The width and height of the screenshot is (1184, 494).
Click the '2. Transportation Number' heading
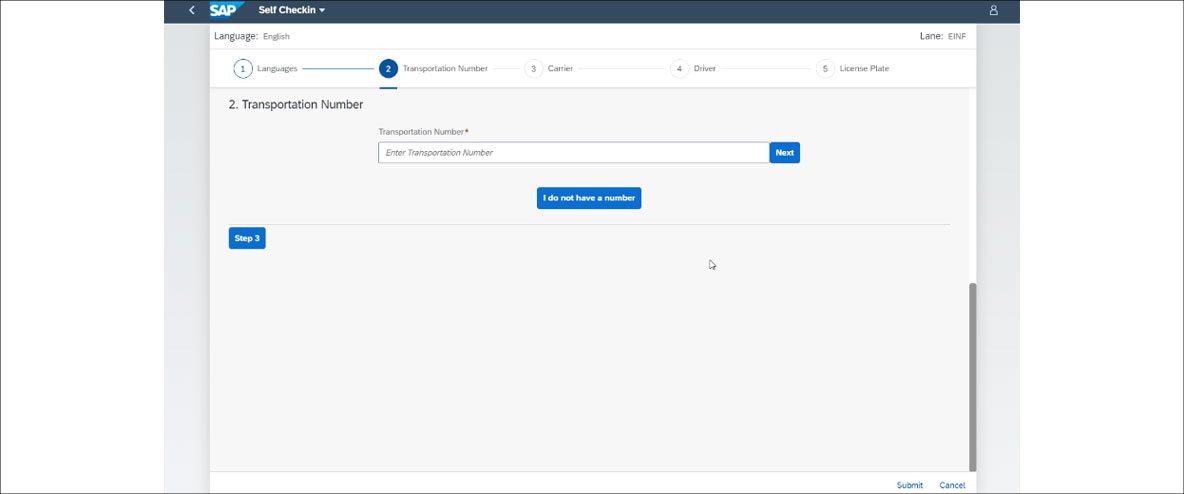click(296, 104)
